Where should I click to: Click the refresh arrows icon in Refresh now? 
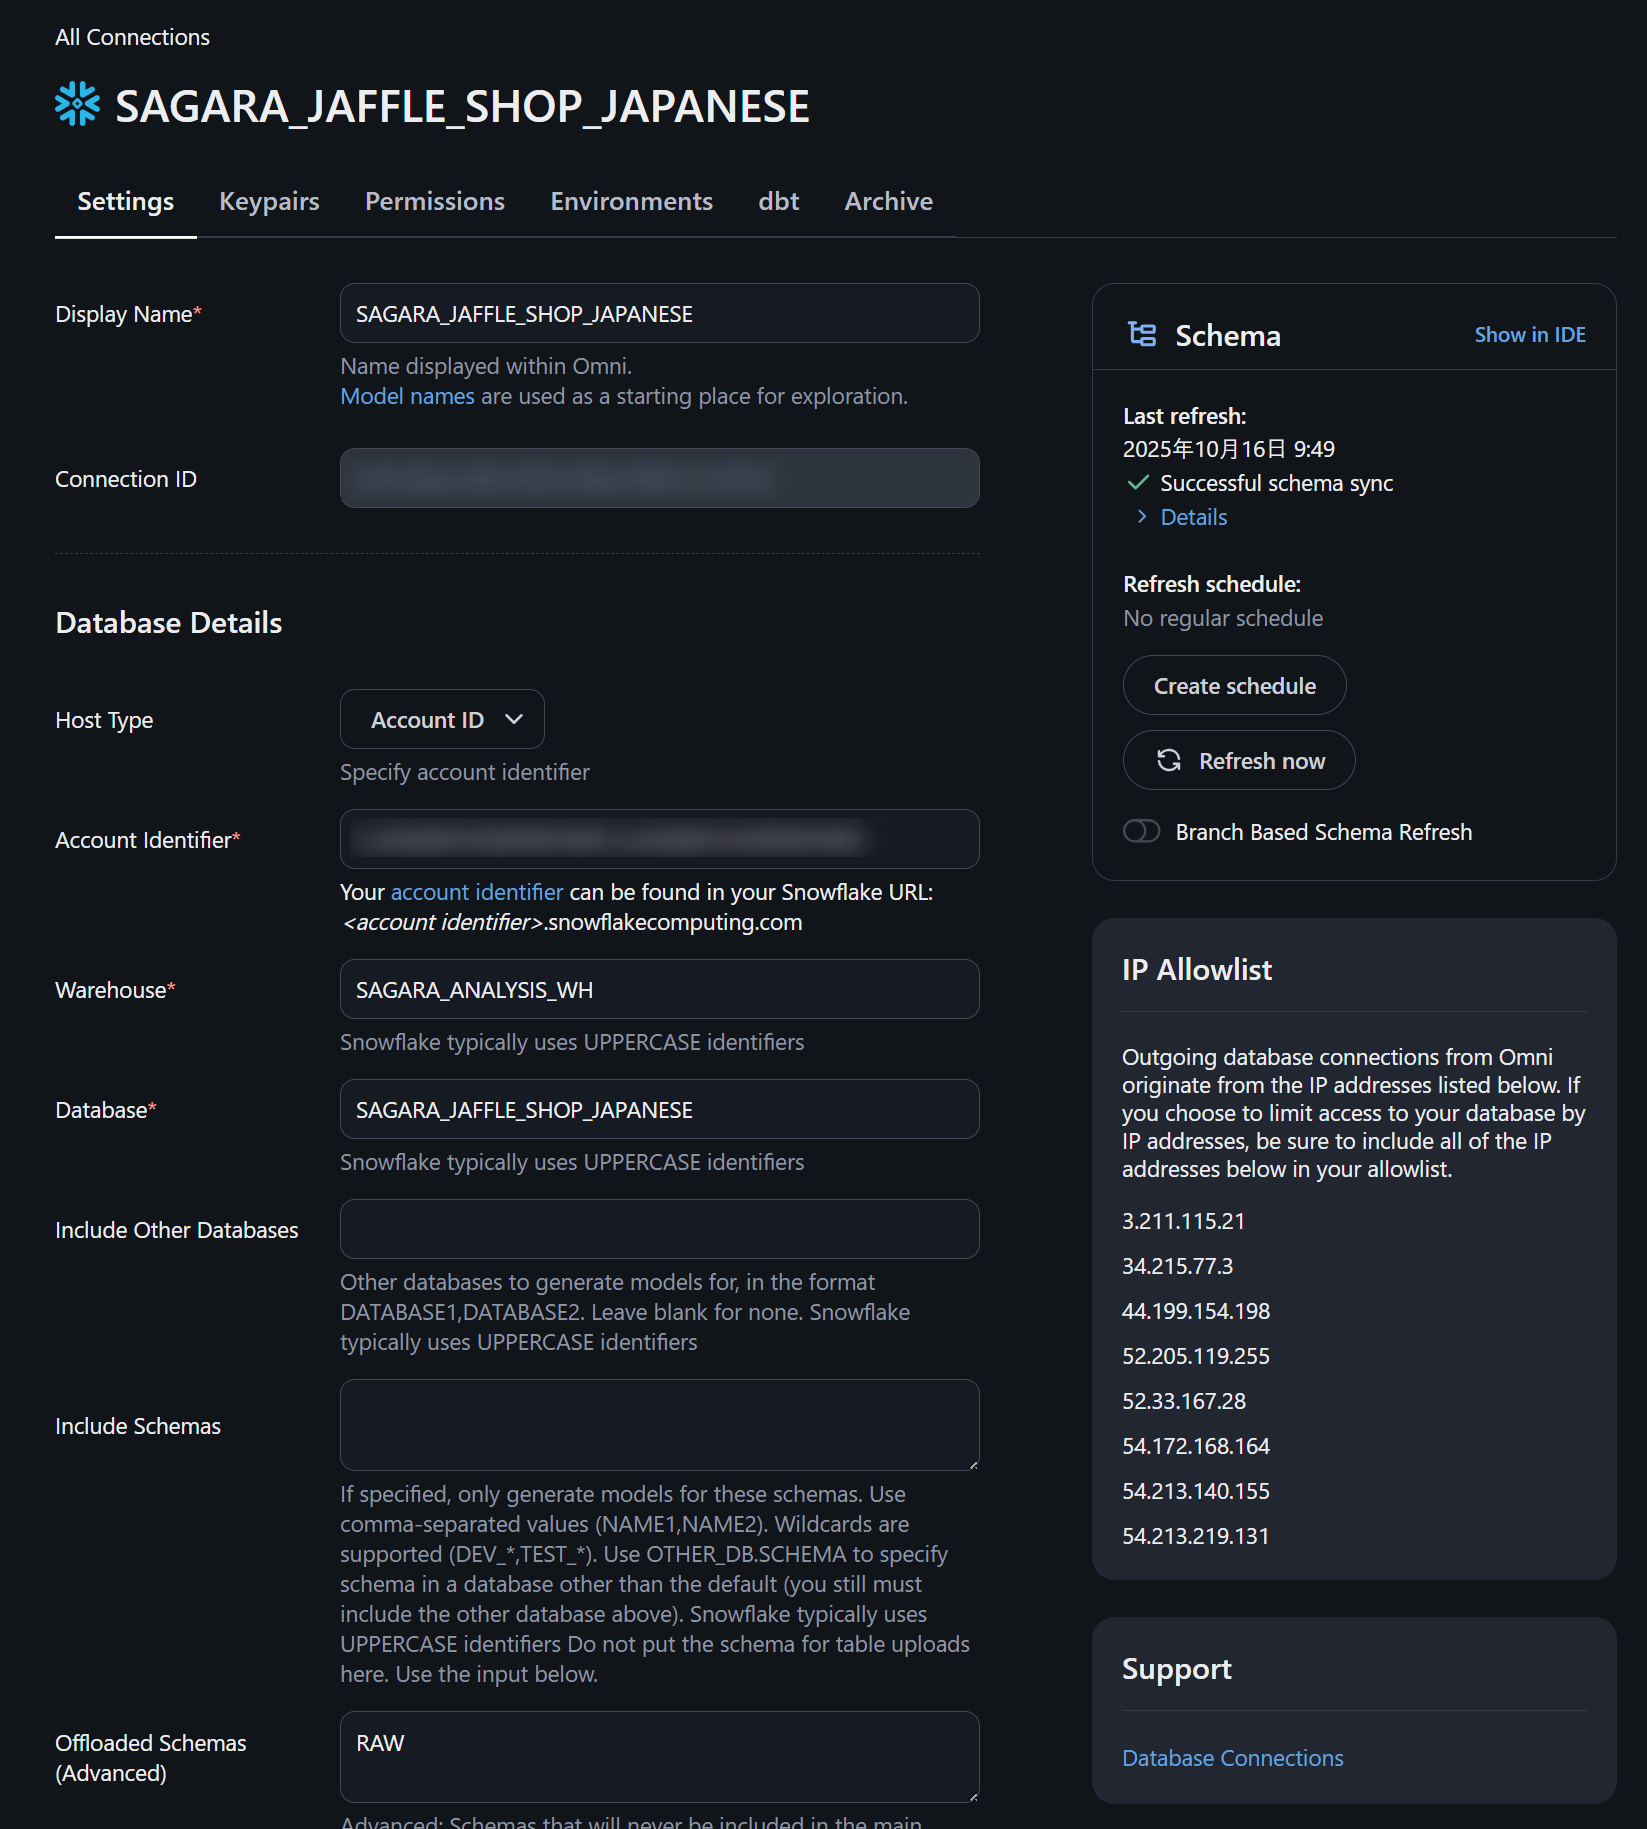(1169, 760)
